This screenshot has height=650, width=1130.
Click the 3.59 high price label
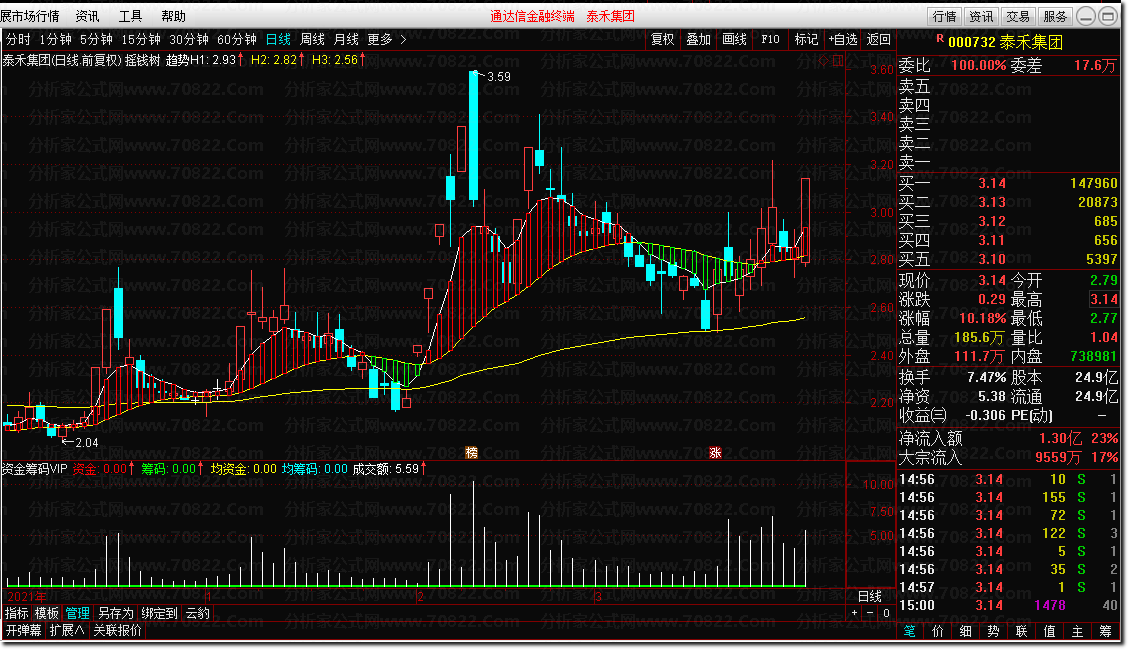pos(499,76)
